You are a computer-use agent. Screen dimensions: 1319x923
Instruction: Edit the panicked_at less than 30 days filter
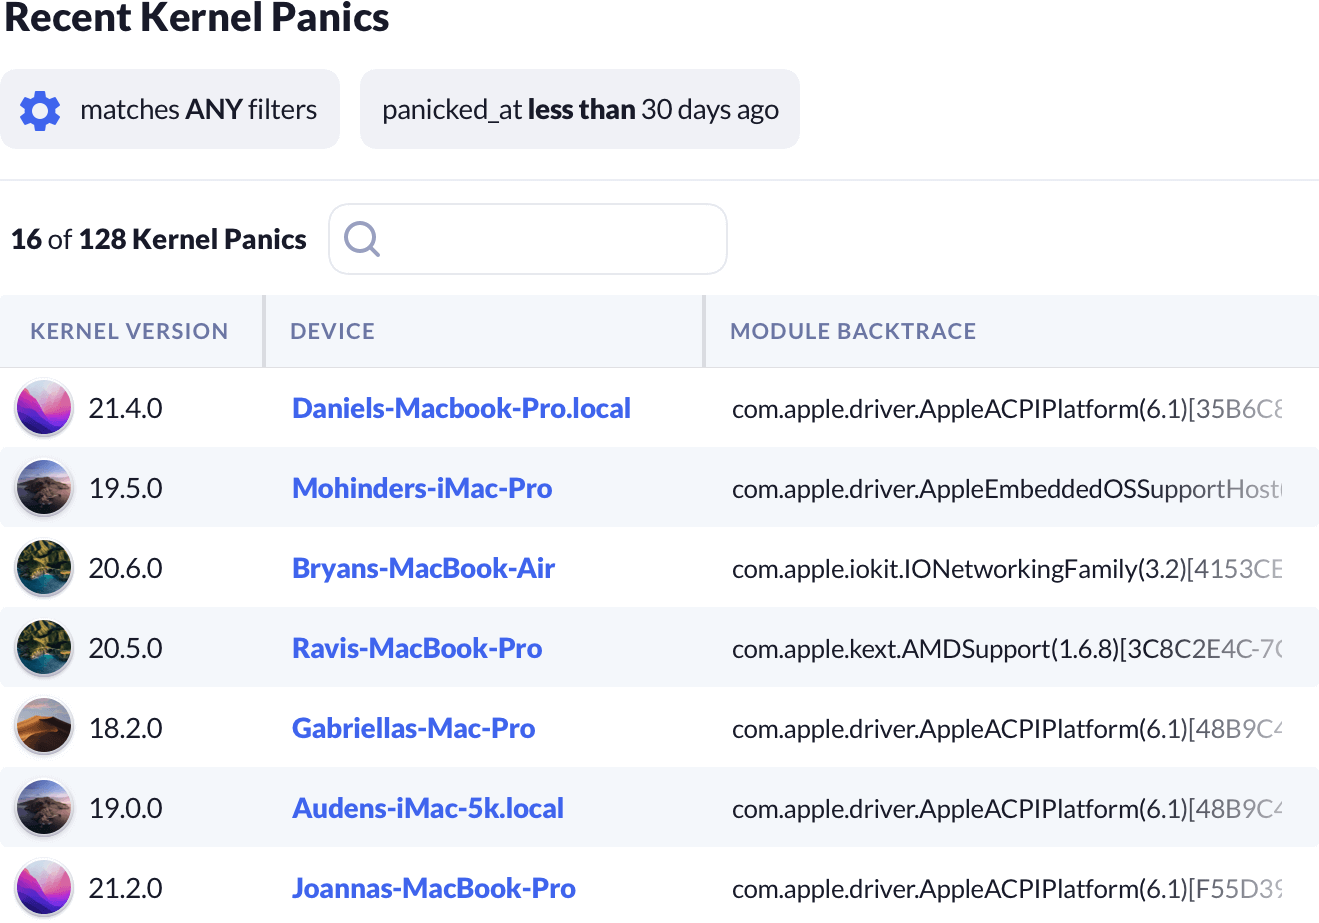coord(579,110)
